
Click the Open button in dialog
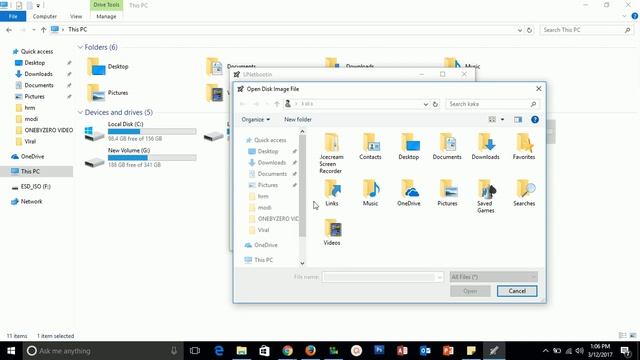pyautogui.click(x=470, y=291)
